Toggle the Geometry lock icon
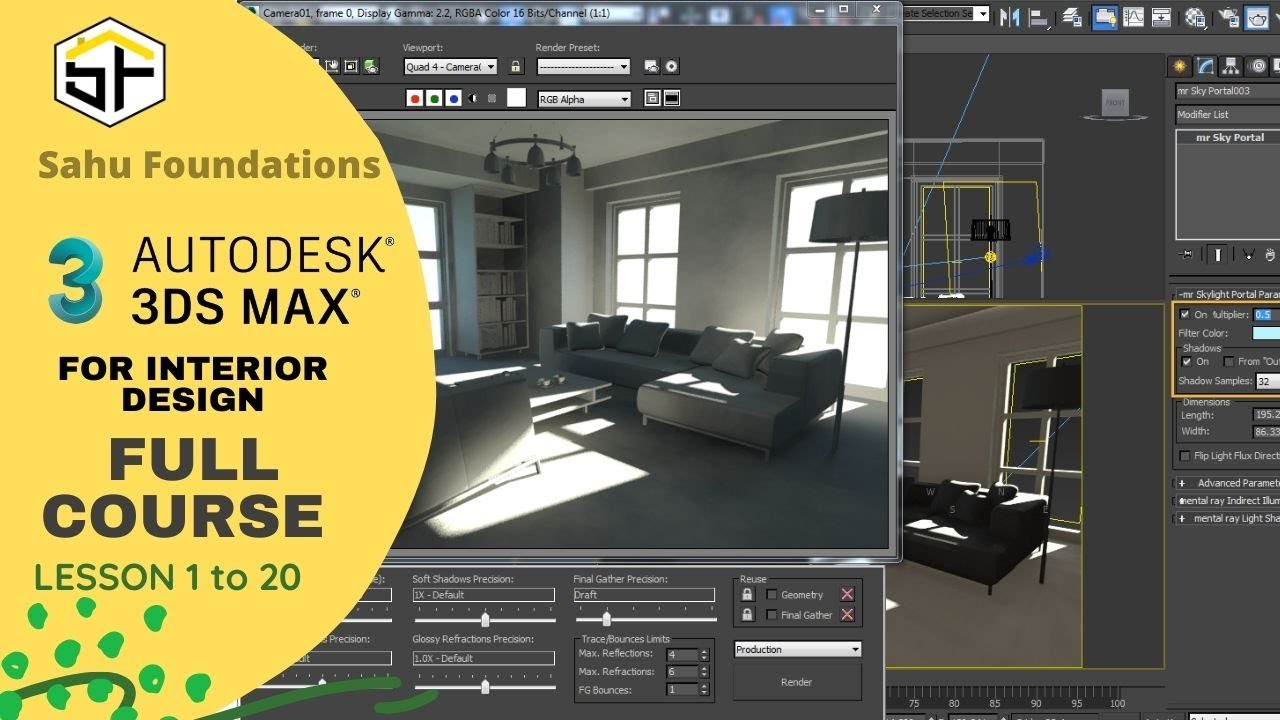Image resolution: width=1280 pixels, height=720 pixels. point(747,594)
